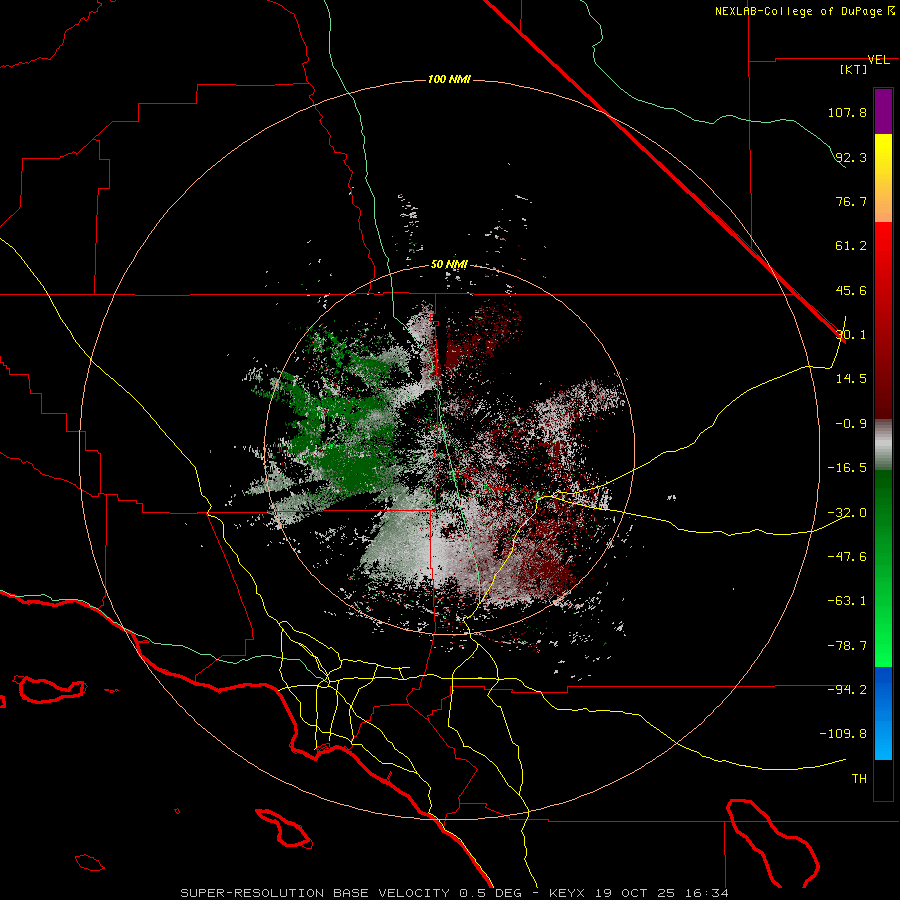
Task: Click the -94.2 legend value
Action: pos(847,689)
